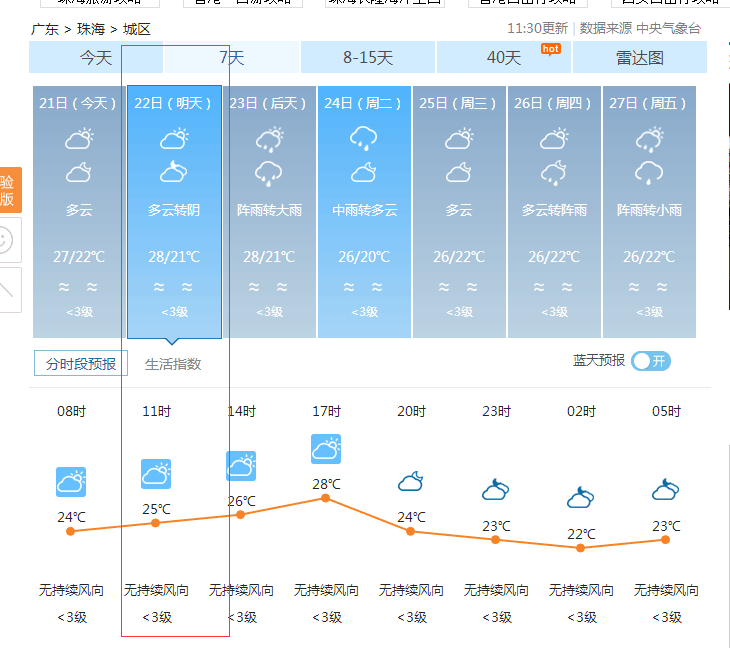Screen dimensions: 730x648
Task: Toggle the 蓝天预报 switch
Action: (651, 361)
